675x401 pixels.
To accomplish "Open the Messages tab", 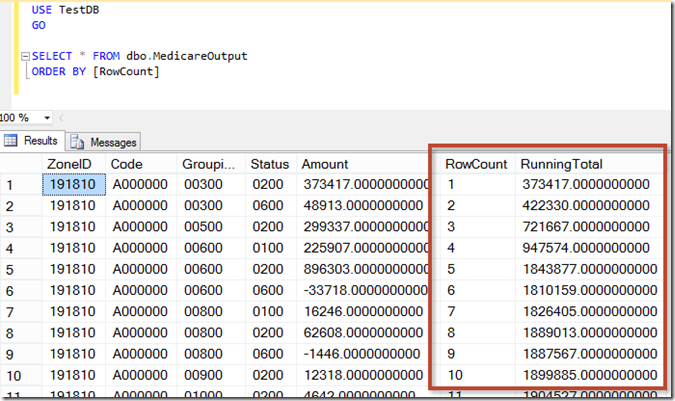I will point(104,142).
